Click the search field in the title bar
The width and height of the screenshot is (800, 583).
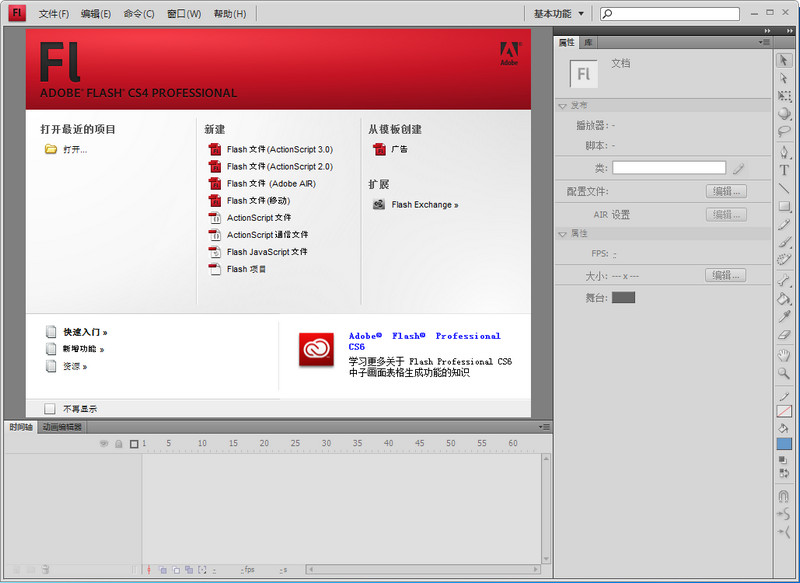click(x=668, y=13)
